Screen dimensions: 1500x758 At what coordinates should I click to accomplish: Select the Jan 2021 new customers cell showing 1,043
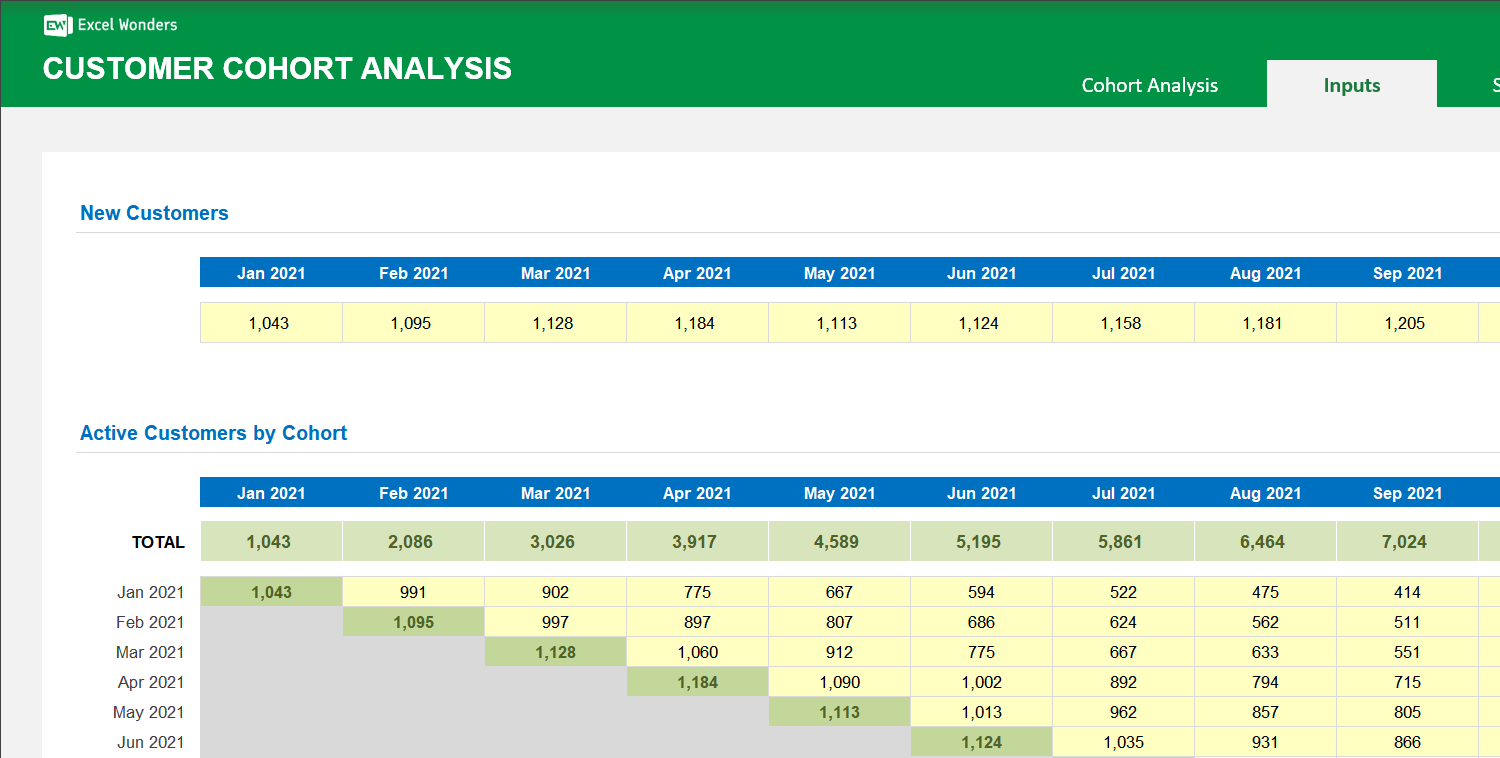tap(271, 322)
